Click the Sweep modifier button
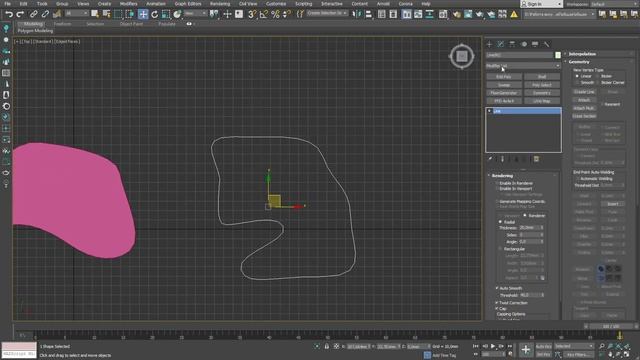640x360 pixels. [x=504, y=85]
